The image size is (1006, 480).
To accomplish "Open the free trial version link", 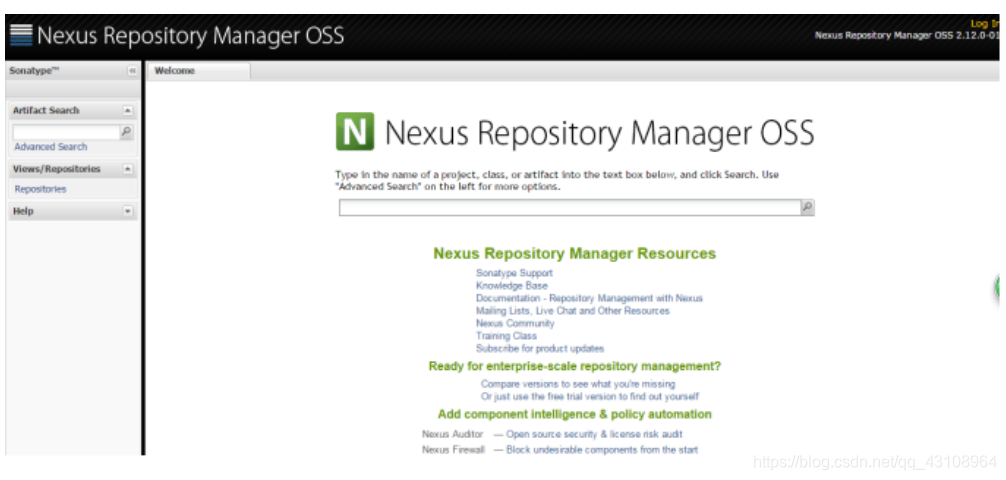I will click(590, 397).
